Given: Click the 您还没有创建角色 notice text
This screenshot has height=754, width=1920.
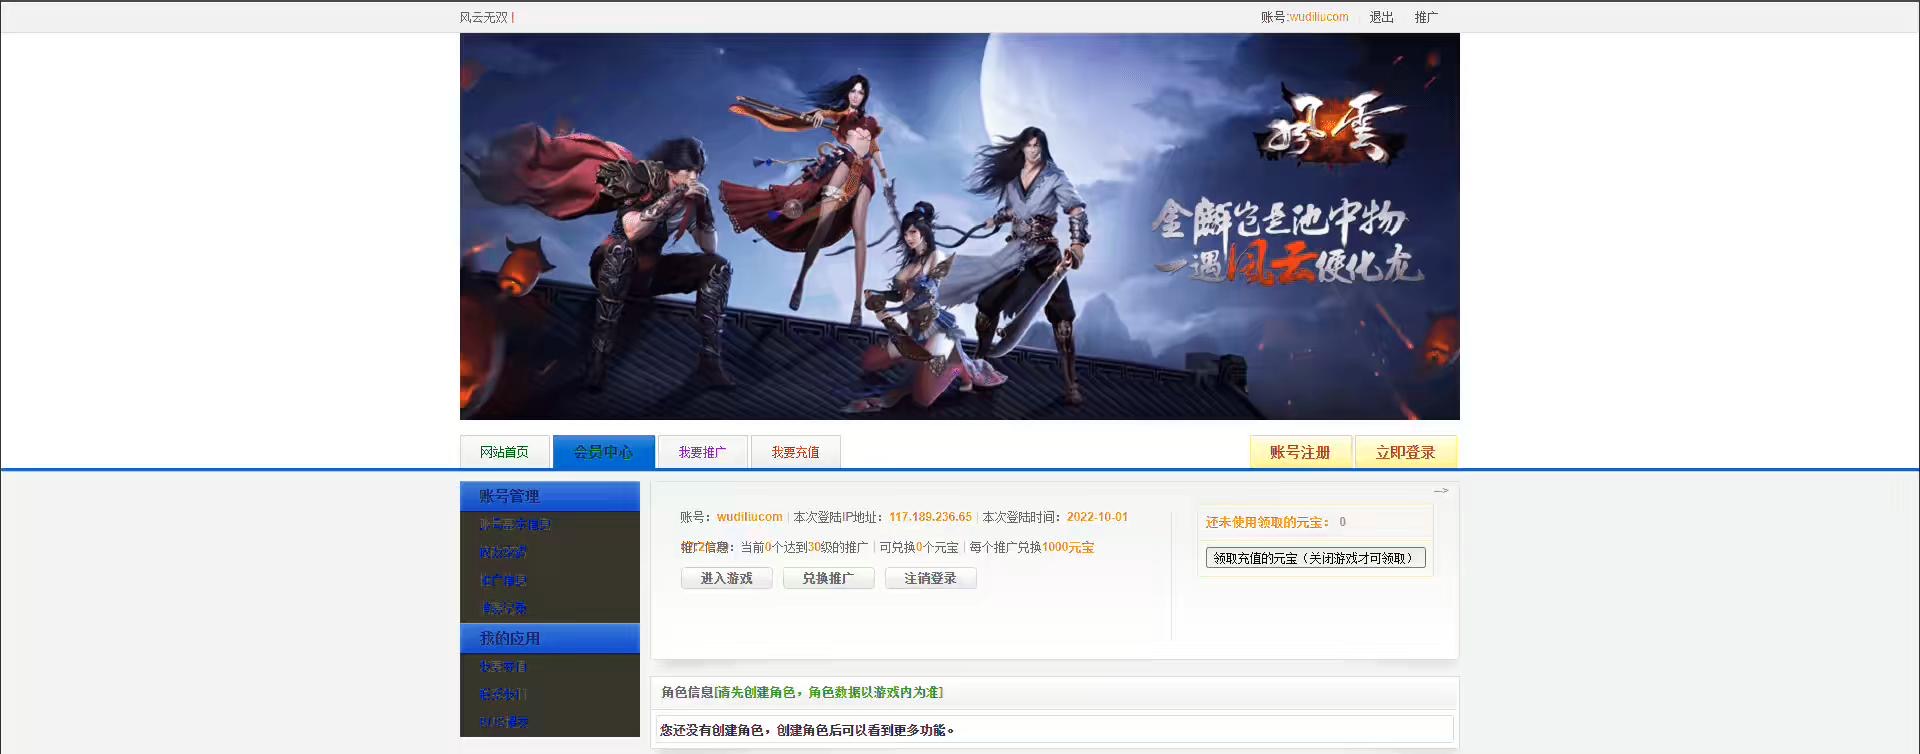Looking at the screenshot, I should click(807, 730).
